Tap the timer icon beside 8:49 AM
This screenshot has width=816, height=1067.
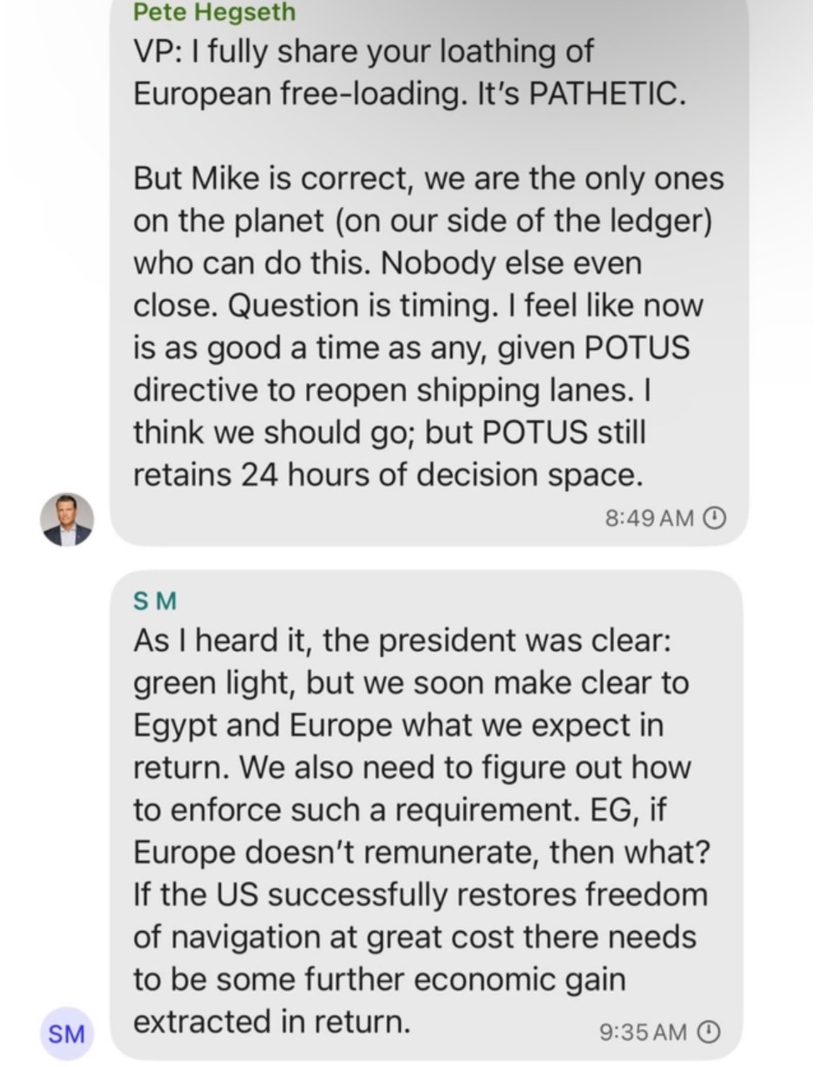(713, 519)
